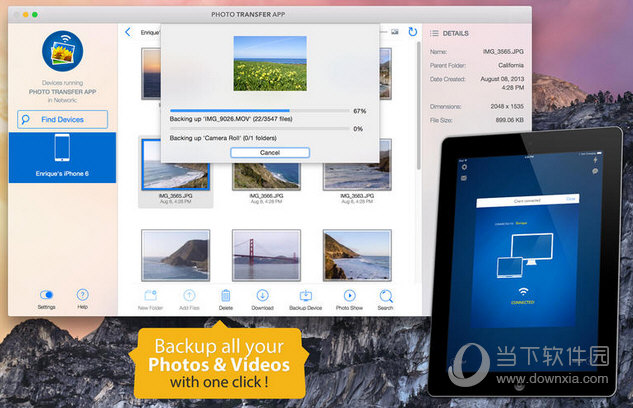This screenshot has height=408, width=633.
Task: Cancel the backup in progress
Action: (270, 153)
